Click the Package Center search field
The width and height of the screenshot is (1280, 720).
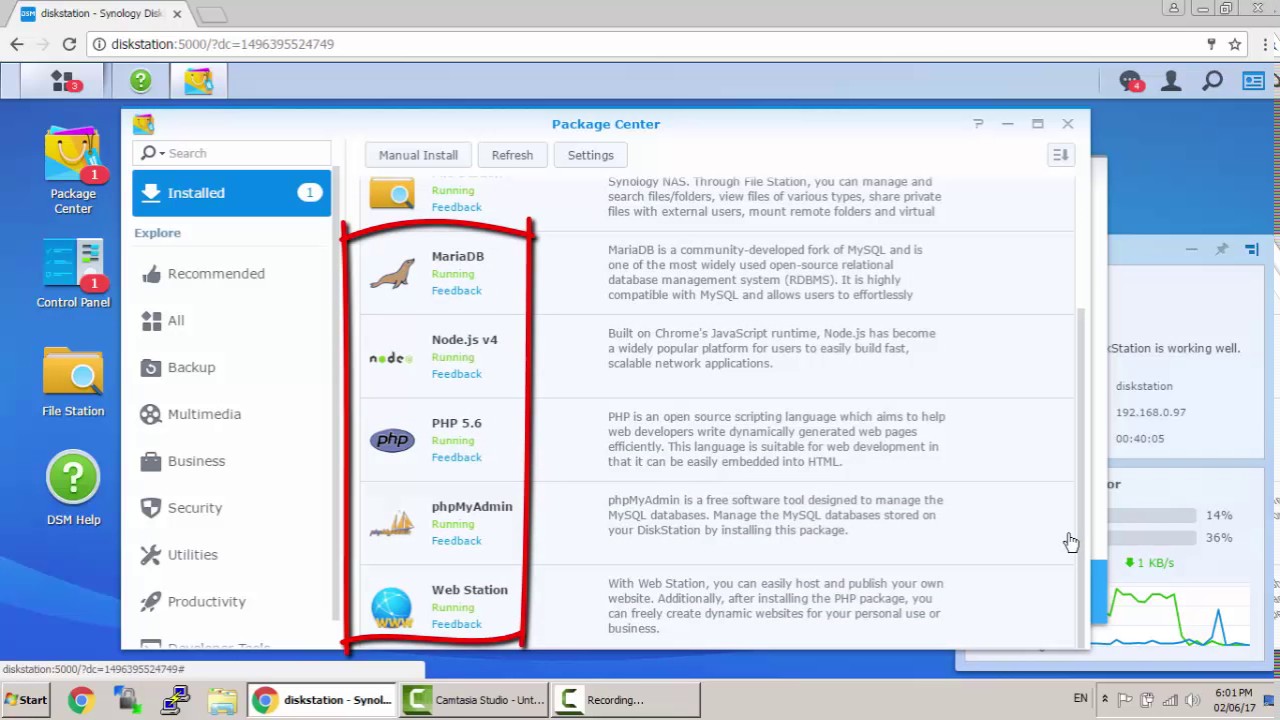[x=231, y=153]
